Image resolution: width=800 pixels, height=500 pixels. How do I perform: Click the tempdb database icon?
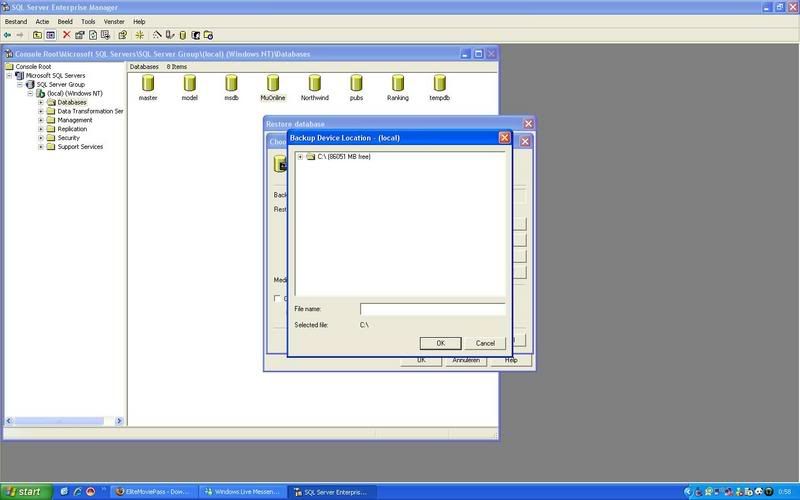(440, 83)
